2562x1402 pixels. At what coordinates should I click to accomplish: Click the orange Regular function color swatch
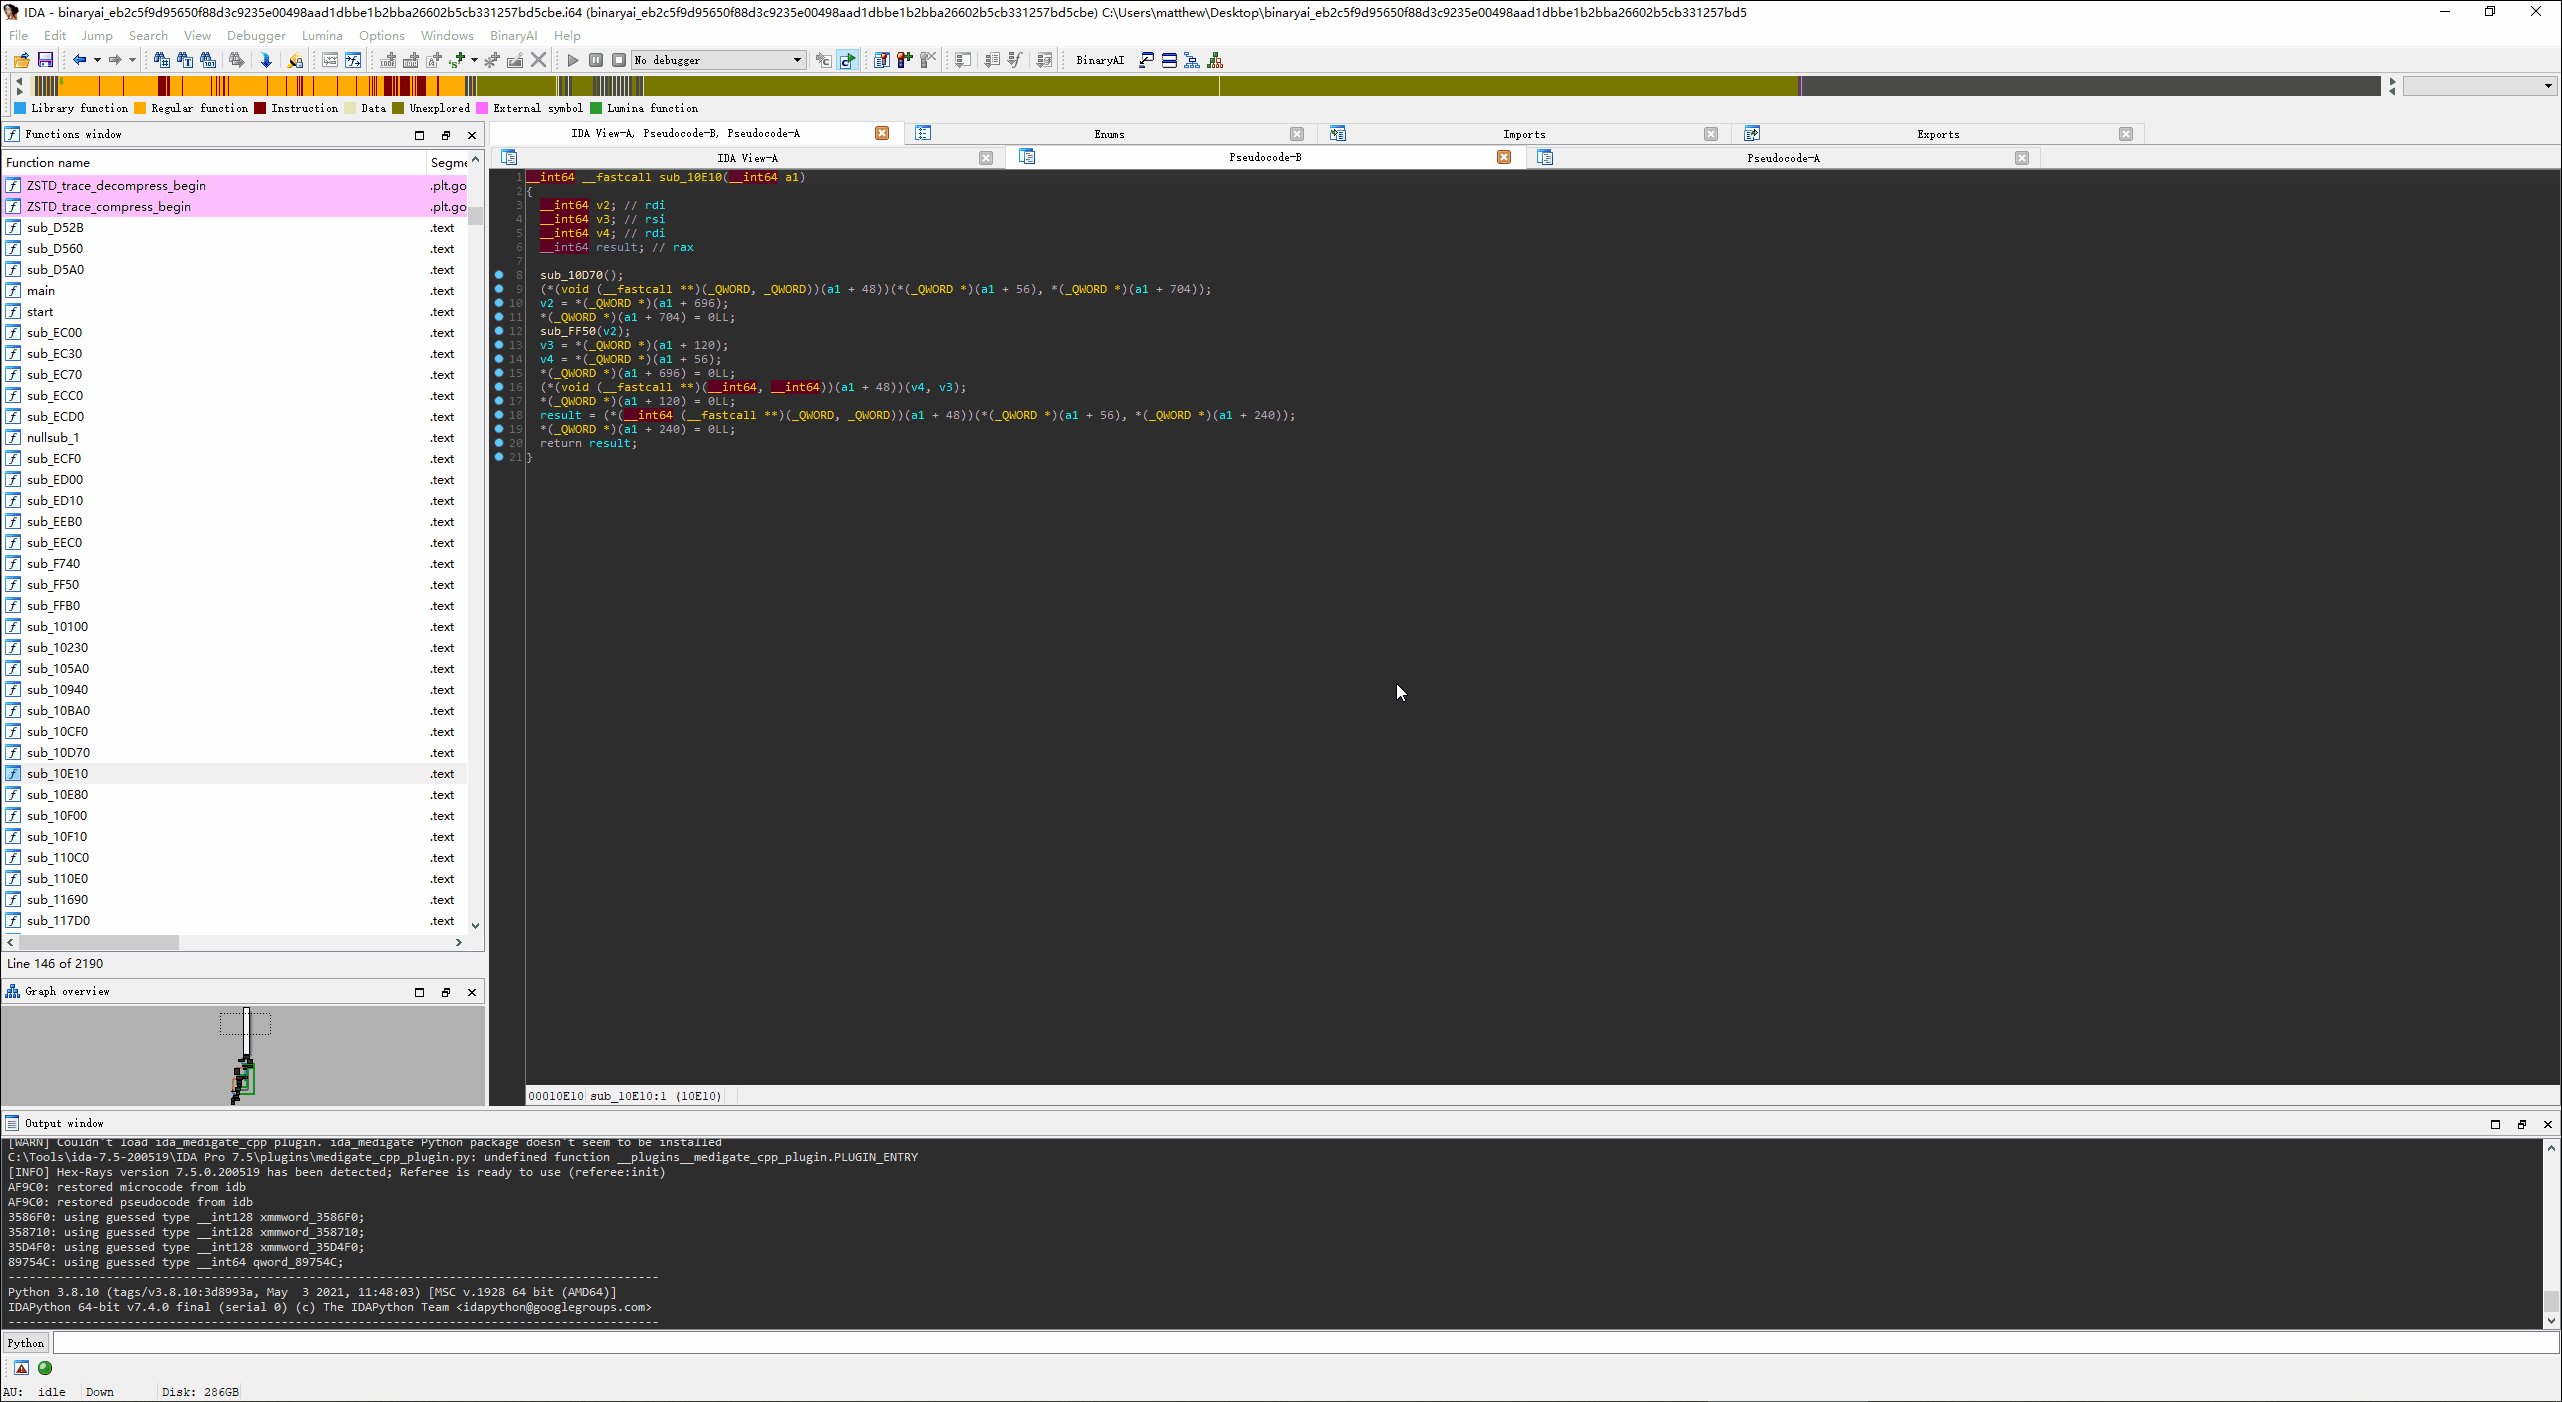pyautogui.click(x=140, y=108)
